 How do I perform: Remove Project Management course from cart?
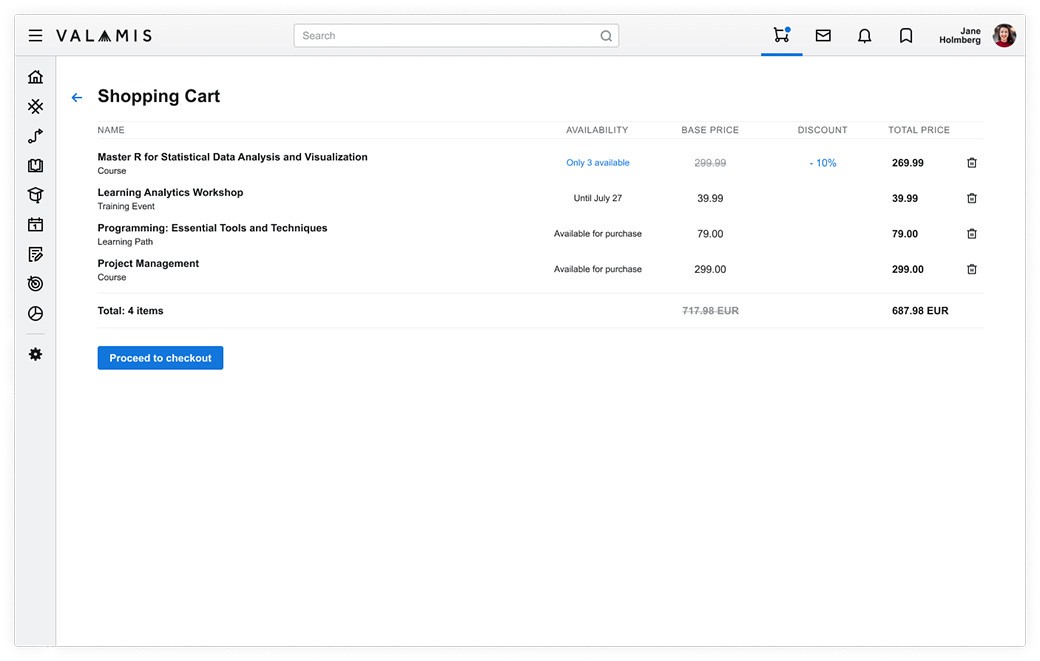972,269
